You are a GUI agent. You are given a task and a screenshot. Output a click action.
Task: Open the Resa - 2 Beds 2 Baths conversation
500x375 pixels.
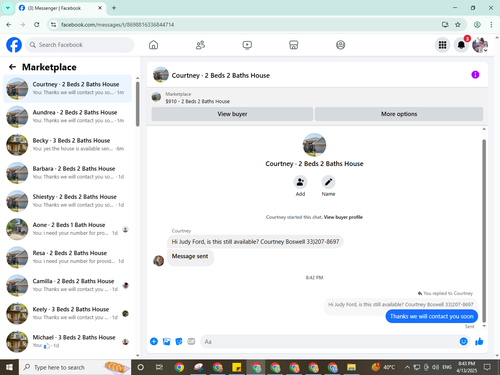coord(67,257)
